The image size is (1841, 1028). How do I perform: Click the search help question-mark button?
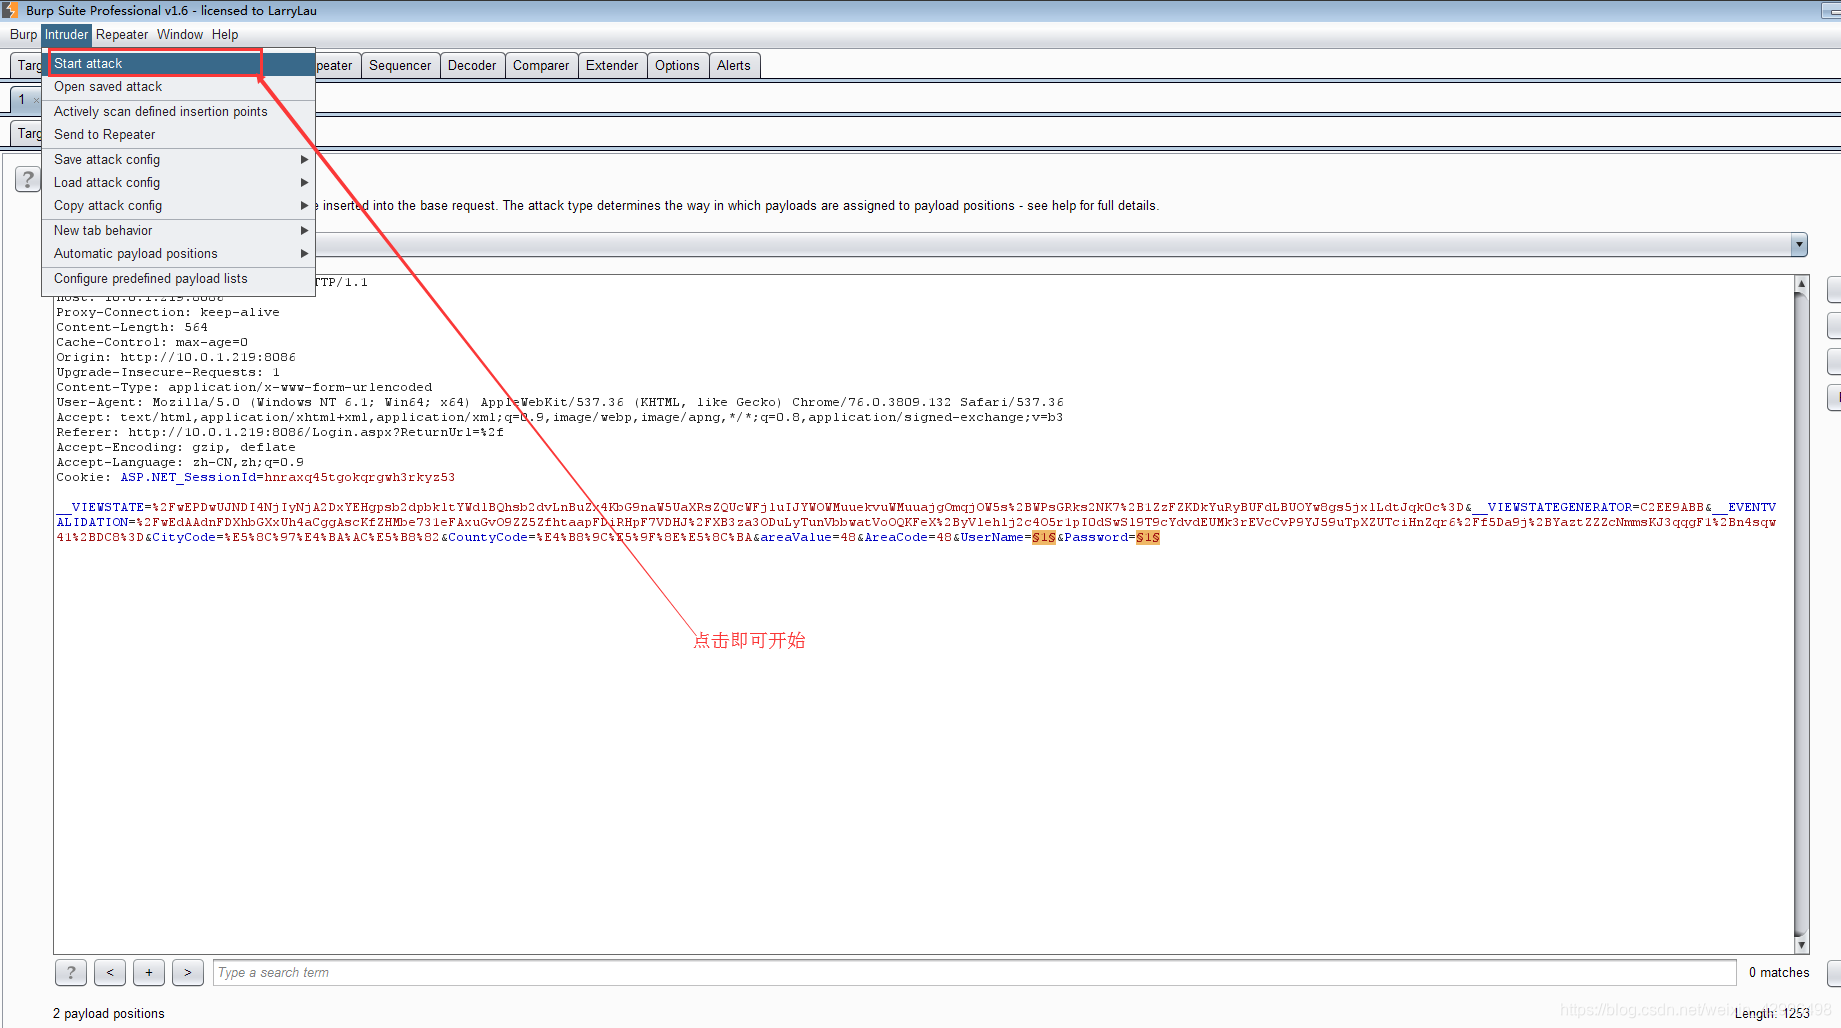[x=70, y=972]
